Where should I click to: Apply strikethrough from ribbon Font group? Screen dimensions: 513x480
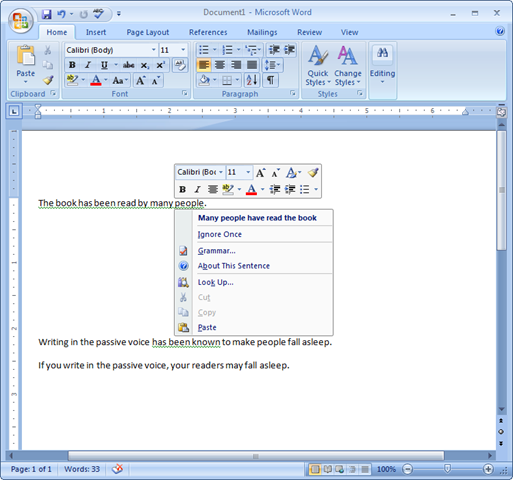[128, 65]
